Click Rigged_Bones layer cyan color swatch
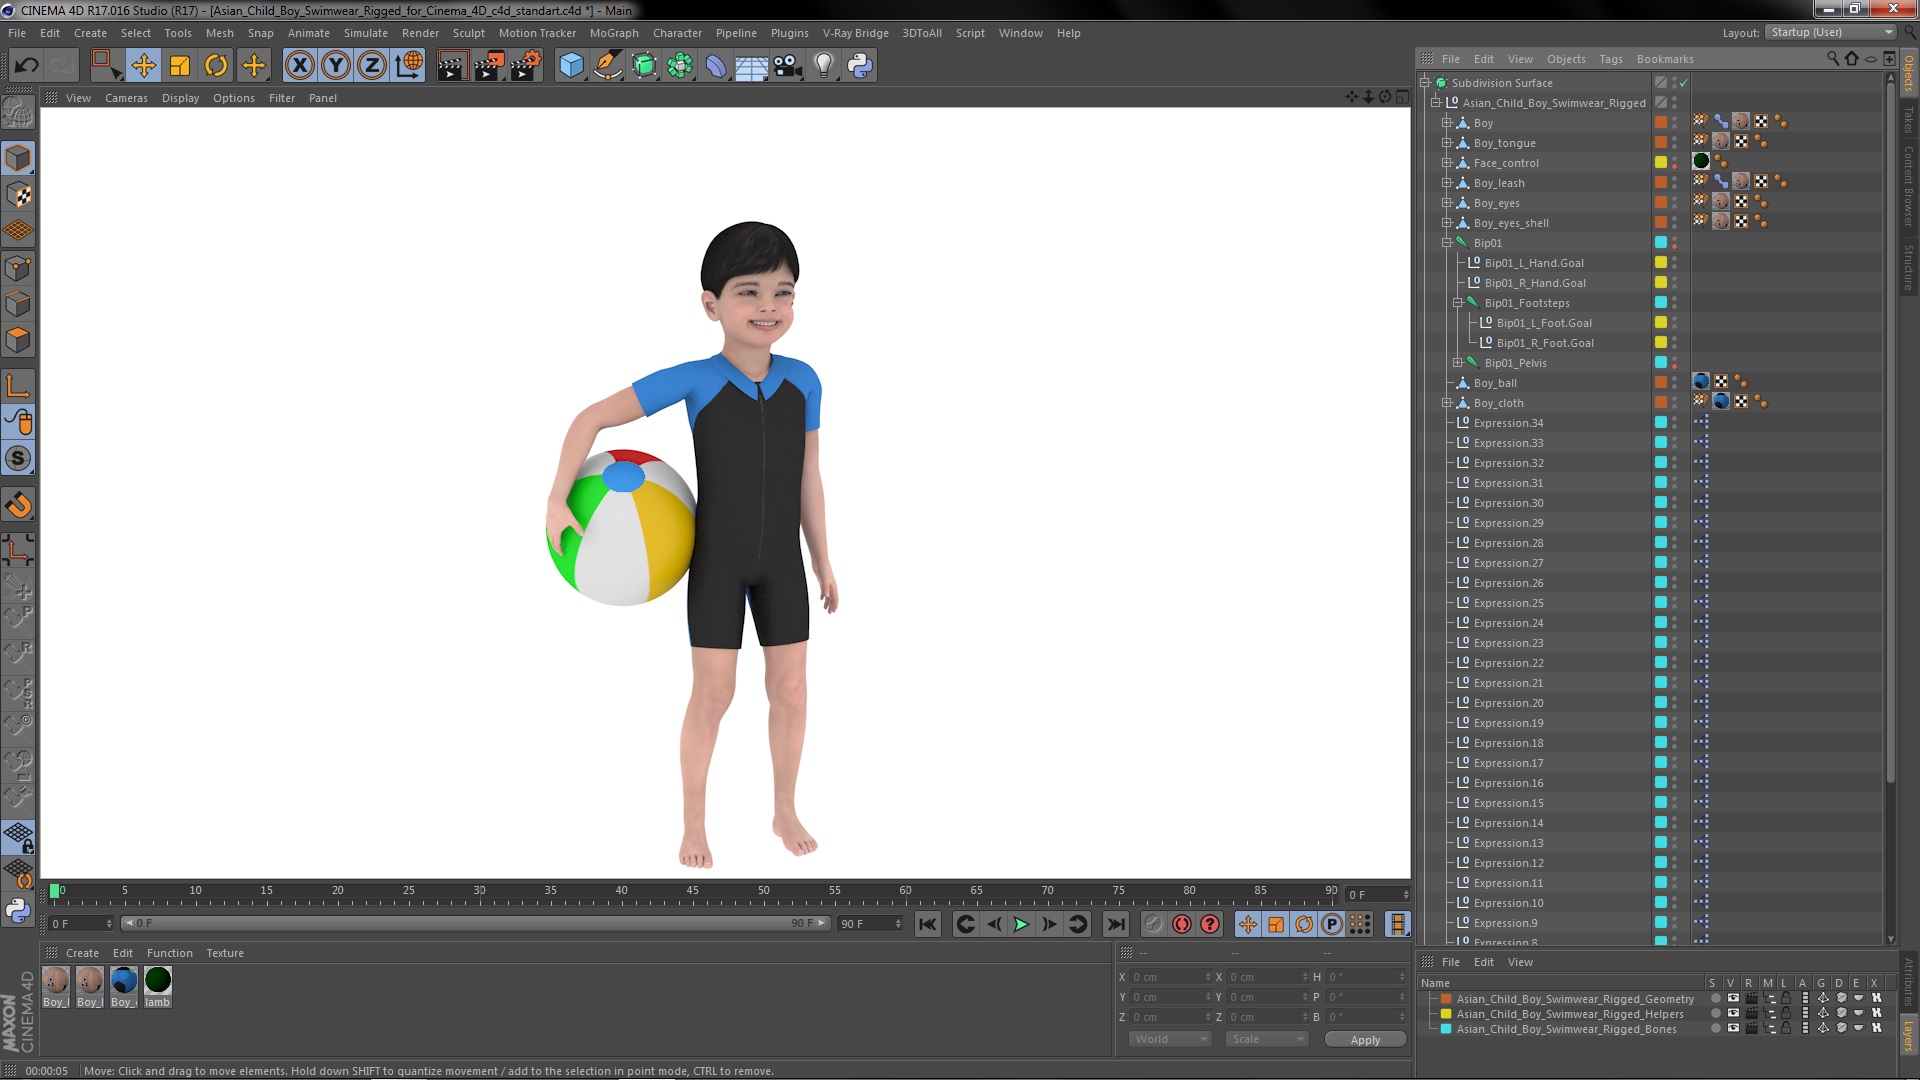The height and width of the screenshot is (1080, 1920). click(x=1446, y=1029)
